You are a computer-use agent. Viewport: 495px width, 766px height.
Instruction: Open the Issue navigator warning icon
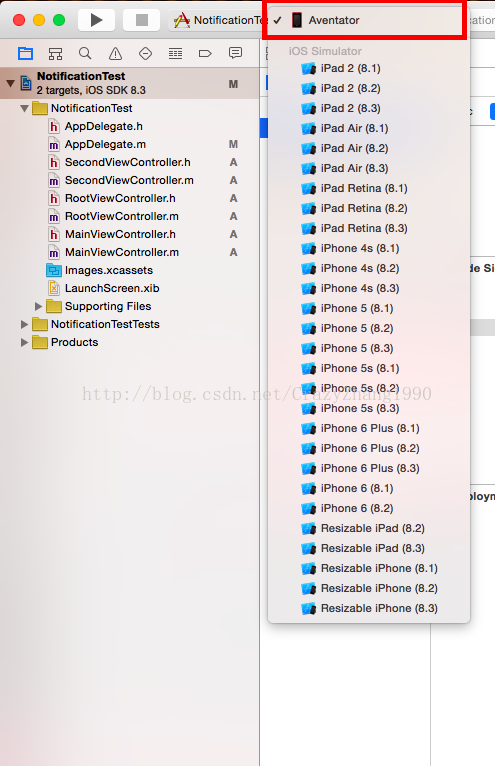coord(115,53)
